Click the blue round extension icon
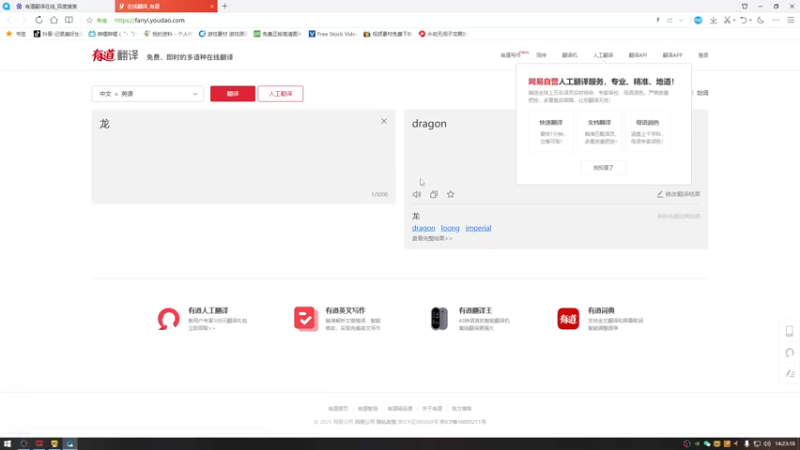Screen dimensions: 800x450 698,20
